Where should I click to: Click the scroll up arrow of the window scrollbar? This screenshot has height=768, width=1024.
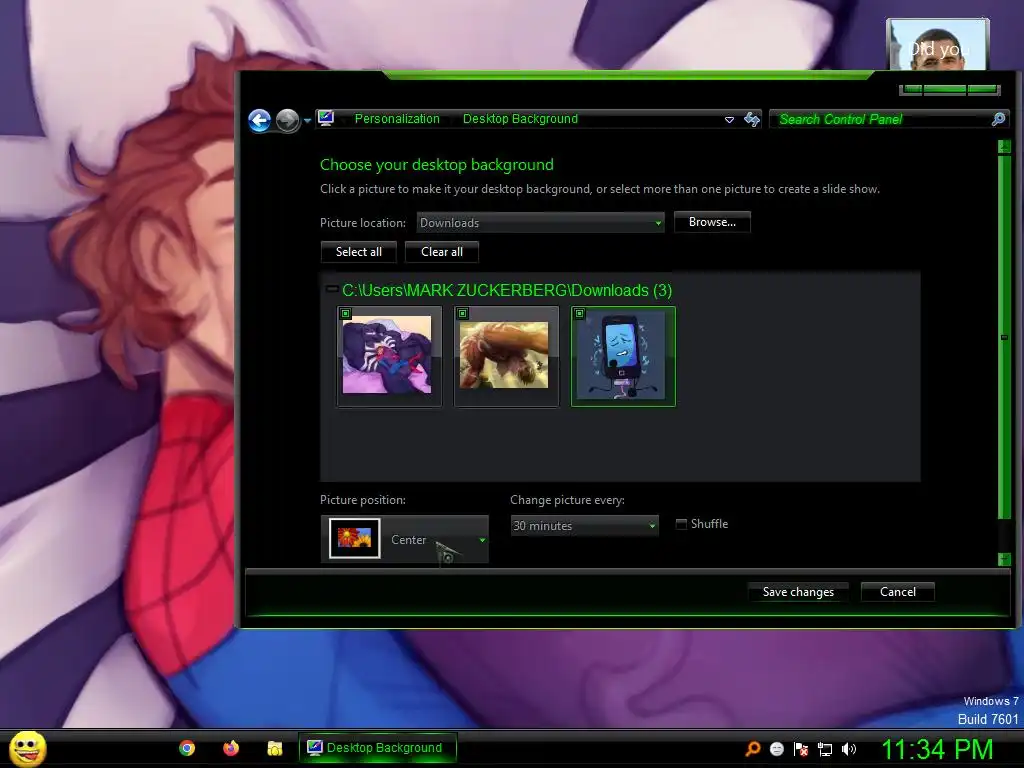click(x=1004, y=147)
